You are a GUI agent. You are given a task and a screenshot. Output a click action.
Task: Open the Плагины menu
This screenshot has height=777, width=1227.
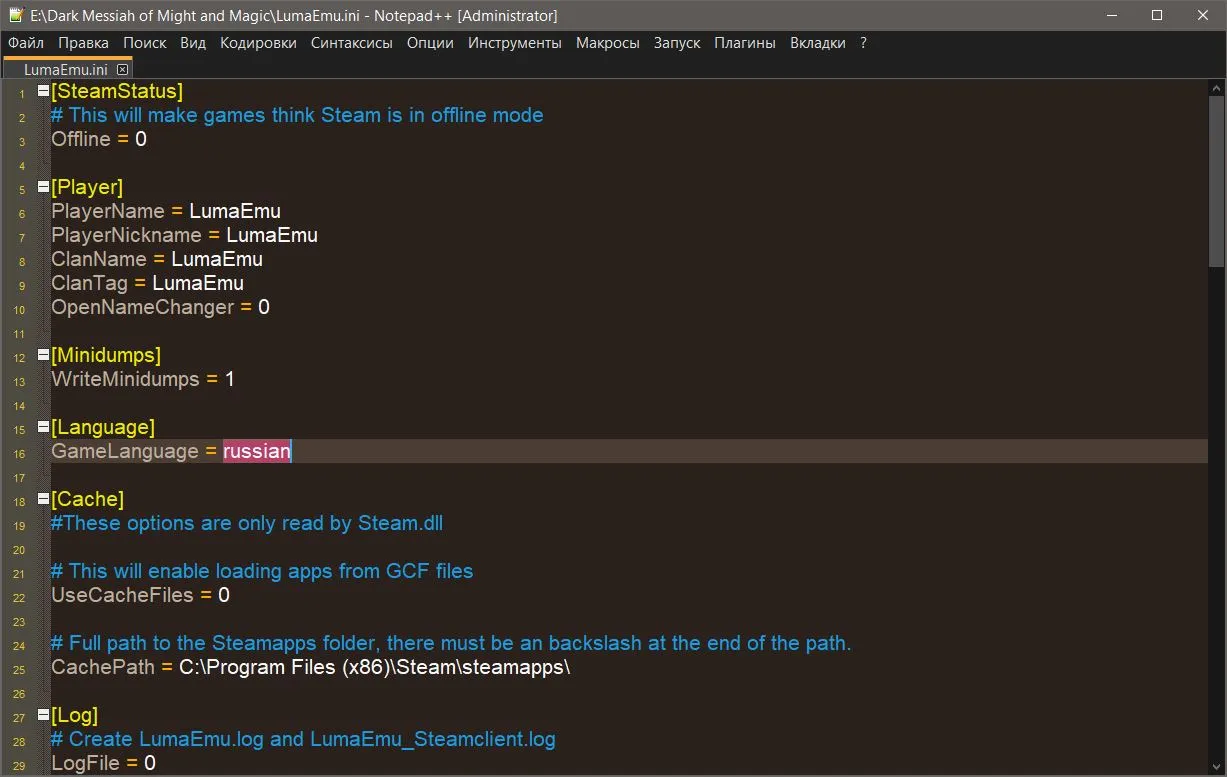(745, 43)
